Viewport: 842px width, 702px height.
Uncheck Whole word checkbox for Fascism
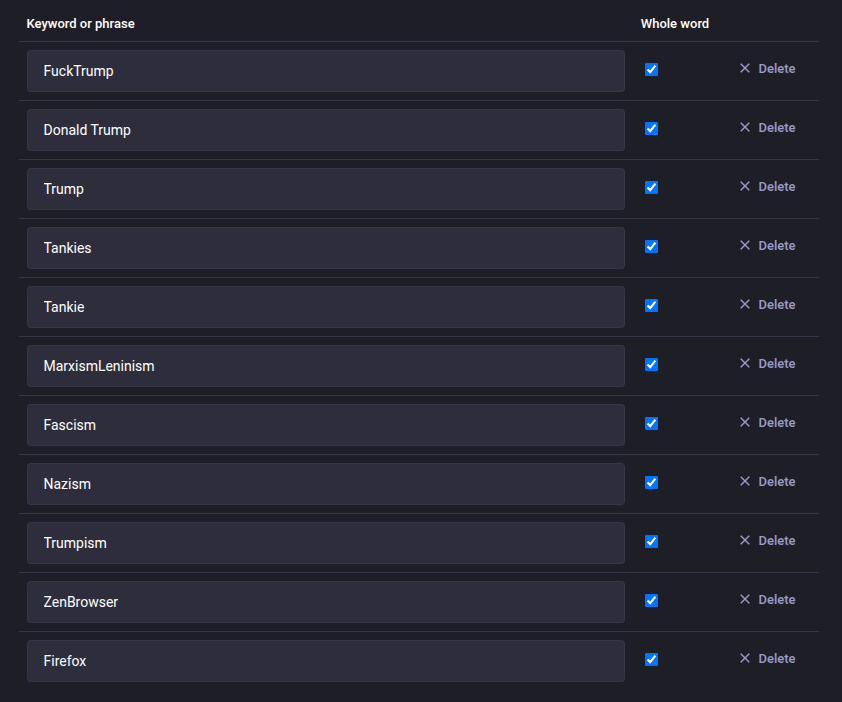point(651,424)
